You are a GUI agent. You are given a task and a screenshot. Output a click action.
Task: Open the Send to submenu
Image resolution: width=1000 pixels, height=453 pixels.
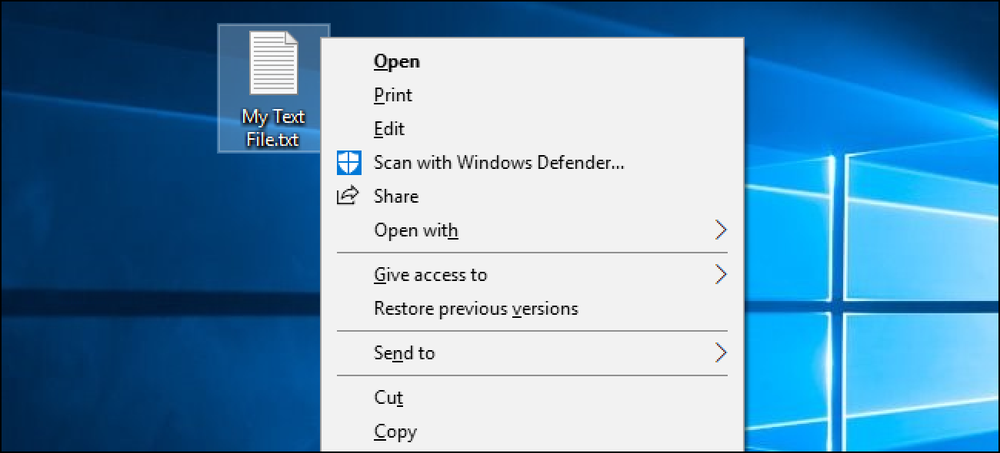pyautogui.click(x=532, y=353)
